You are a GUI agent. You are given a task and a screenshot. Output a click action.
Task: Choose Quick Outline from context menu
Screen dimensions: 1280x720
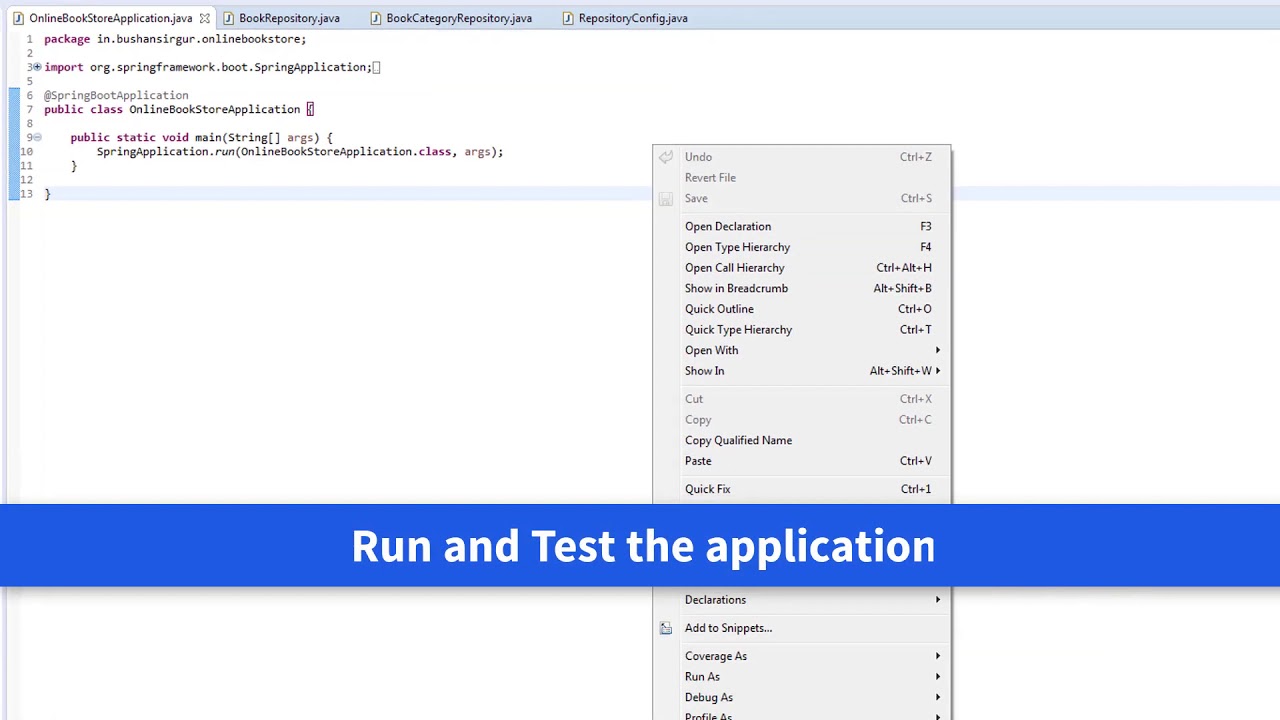coord(802,309)
